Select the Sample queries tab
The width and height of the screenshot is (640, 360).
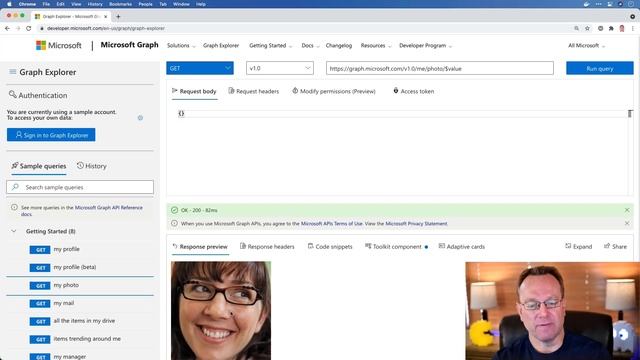point(39,166)
